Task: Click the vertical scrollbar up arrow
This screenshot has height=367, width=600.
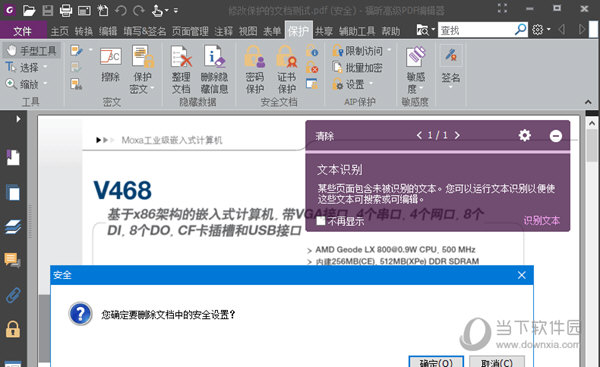Action: pos(592,123)
